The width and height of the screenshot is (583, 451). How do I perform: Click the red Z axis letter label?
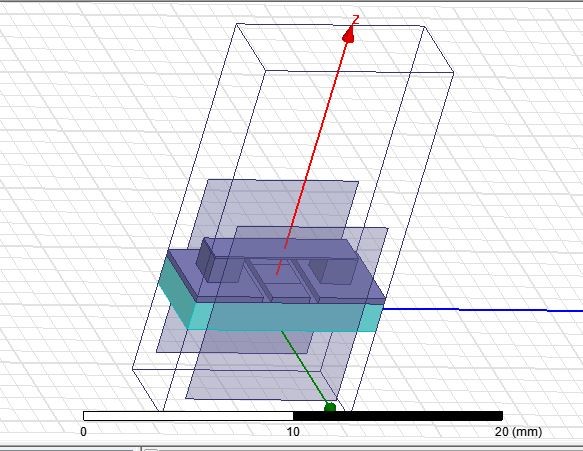[x=356, y=19]
